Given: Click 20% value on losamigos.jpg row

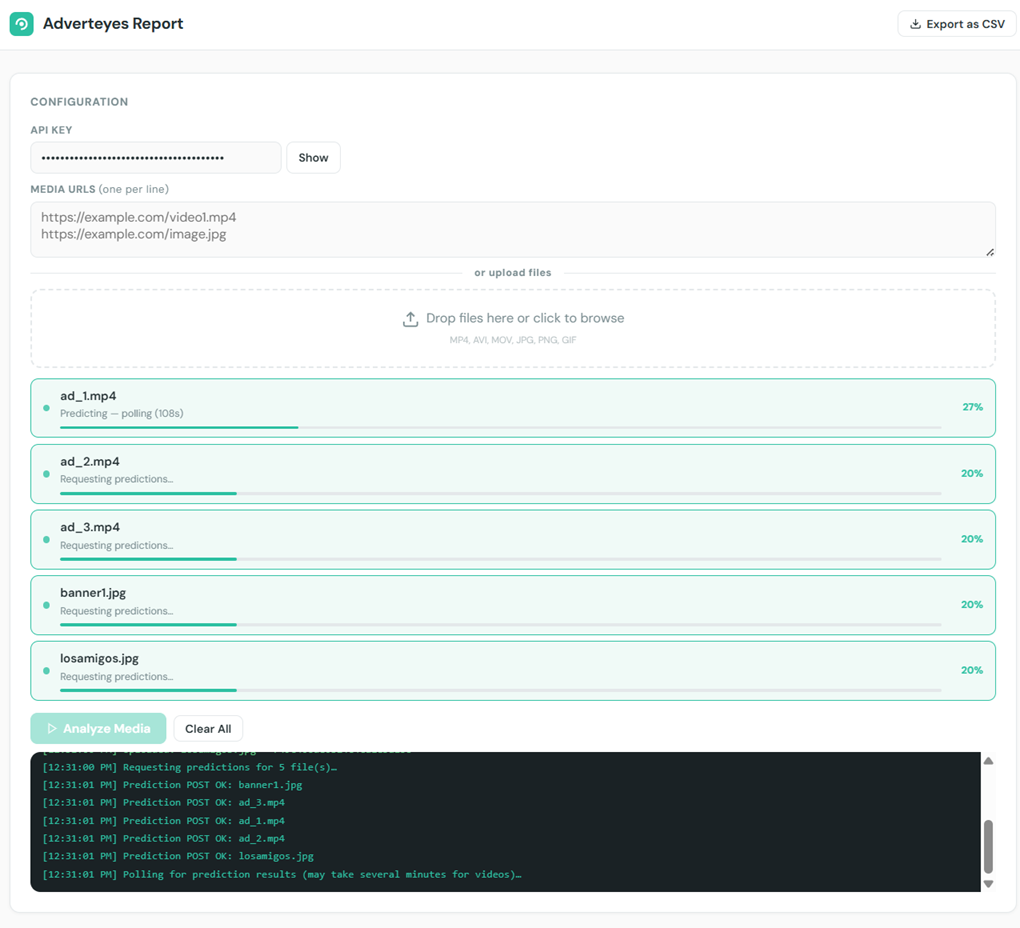Looking at the screenshot, I should pyautogui.click(x=972, y=670).
